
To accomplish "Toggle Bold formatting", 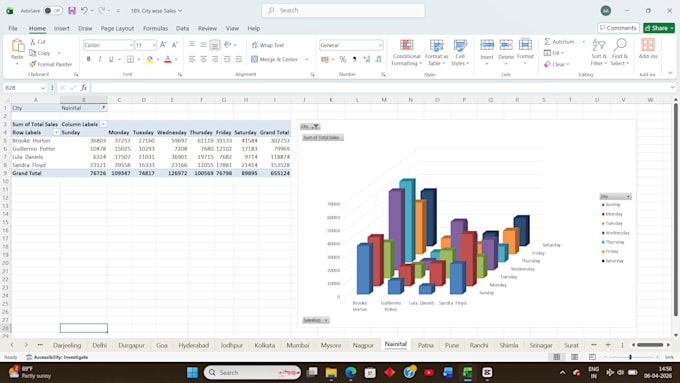I will point(88,59).
